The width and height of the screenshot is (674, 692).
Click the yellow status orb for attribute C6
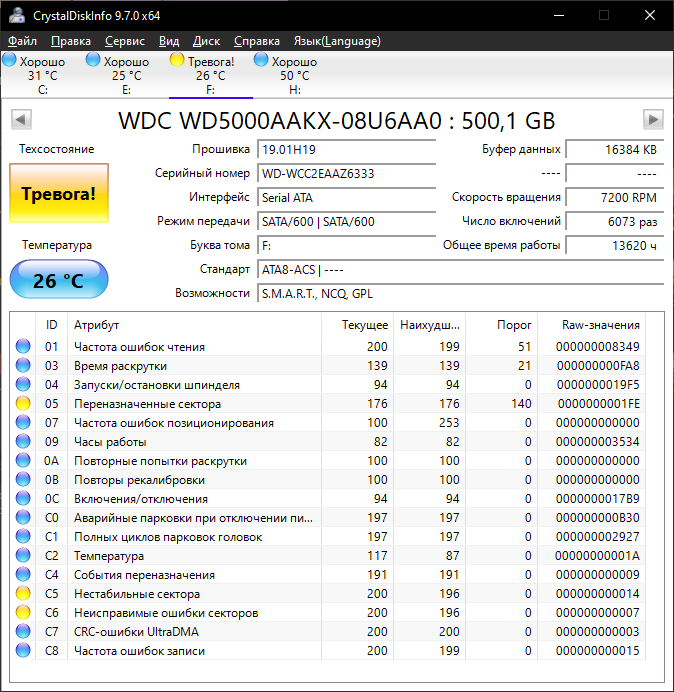tap(23, 613)
